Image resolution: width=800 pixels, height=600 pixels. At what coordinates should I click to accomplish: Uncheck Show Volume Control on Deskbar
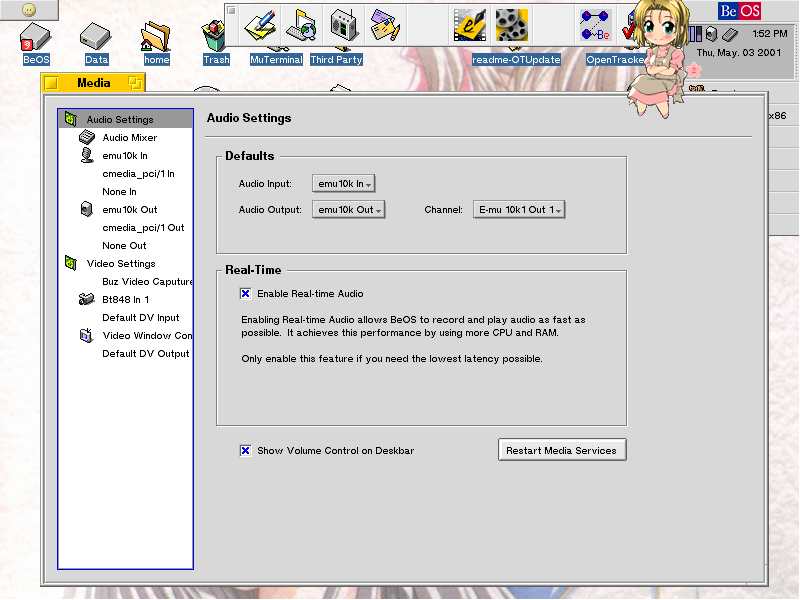(246, 451)
